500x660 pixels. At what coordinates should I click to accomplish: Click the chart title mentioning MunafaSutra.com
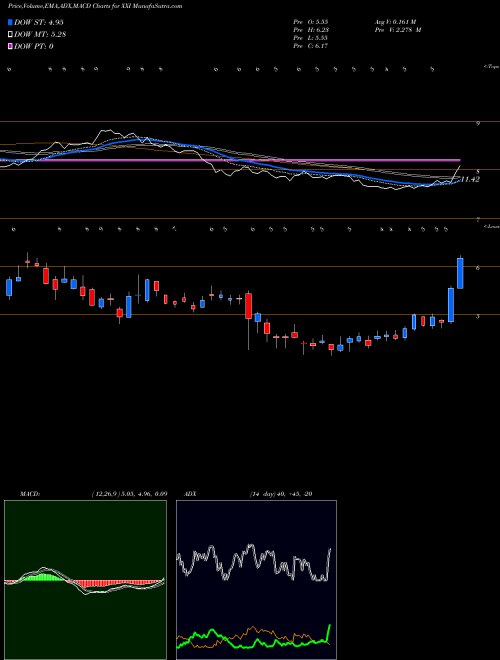pyautogui.click(x=95, y=7)
